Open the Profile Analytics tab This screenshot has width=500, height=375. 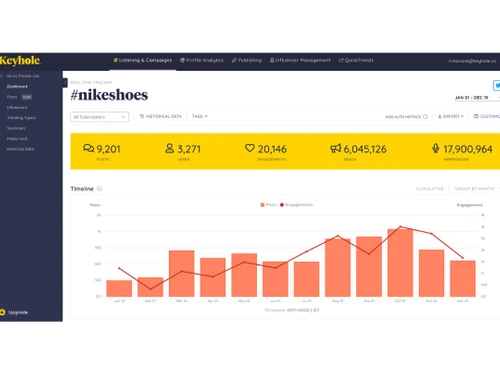202,60
